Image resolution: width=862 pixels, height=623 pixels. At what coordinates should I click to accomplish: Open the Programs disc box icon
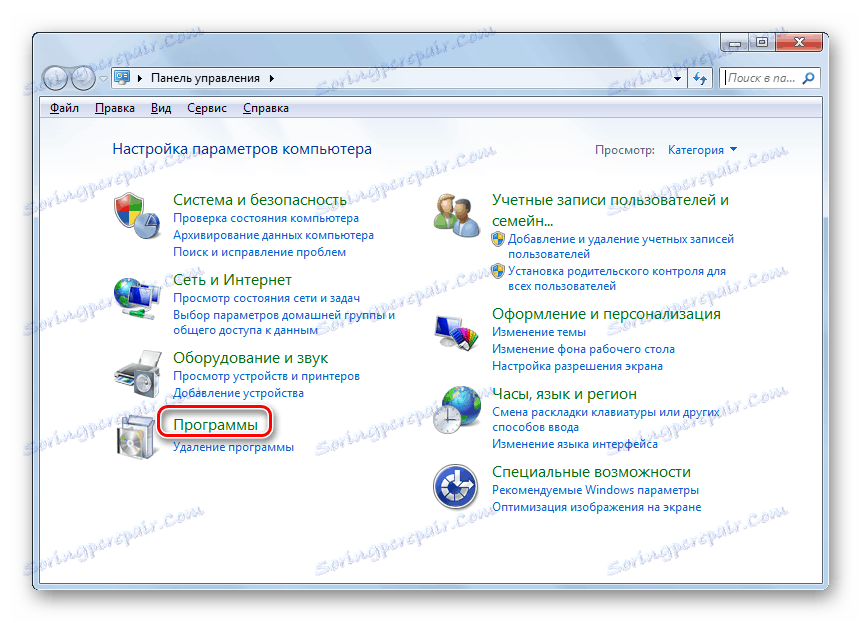pyautogui.click(x=136, y=438)
